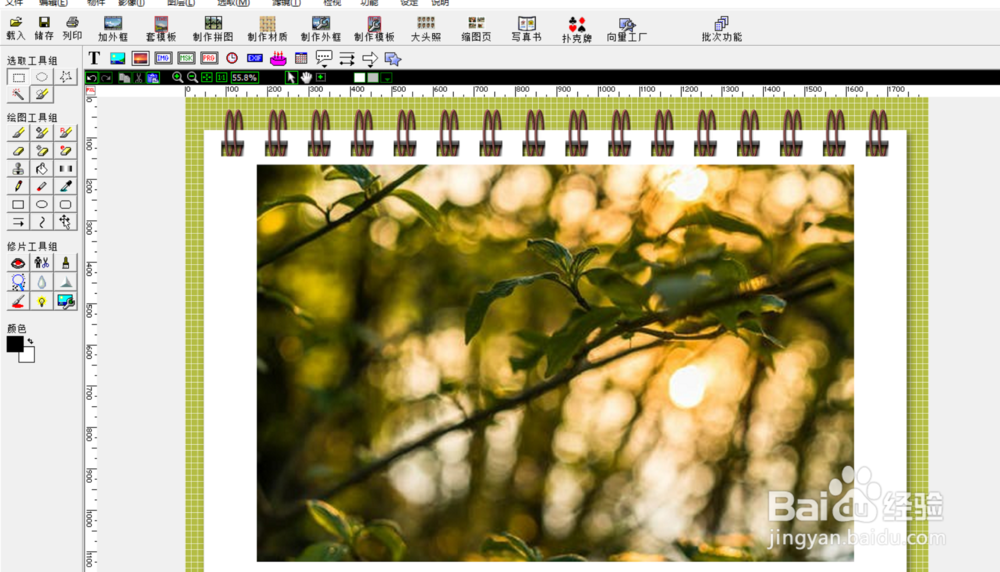1000x572 pixels.
Task: Click the copy icon in black toolbar
Action: (124, 78)
